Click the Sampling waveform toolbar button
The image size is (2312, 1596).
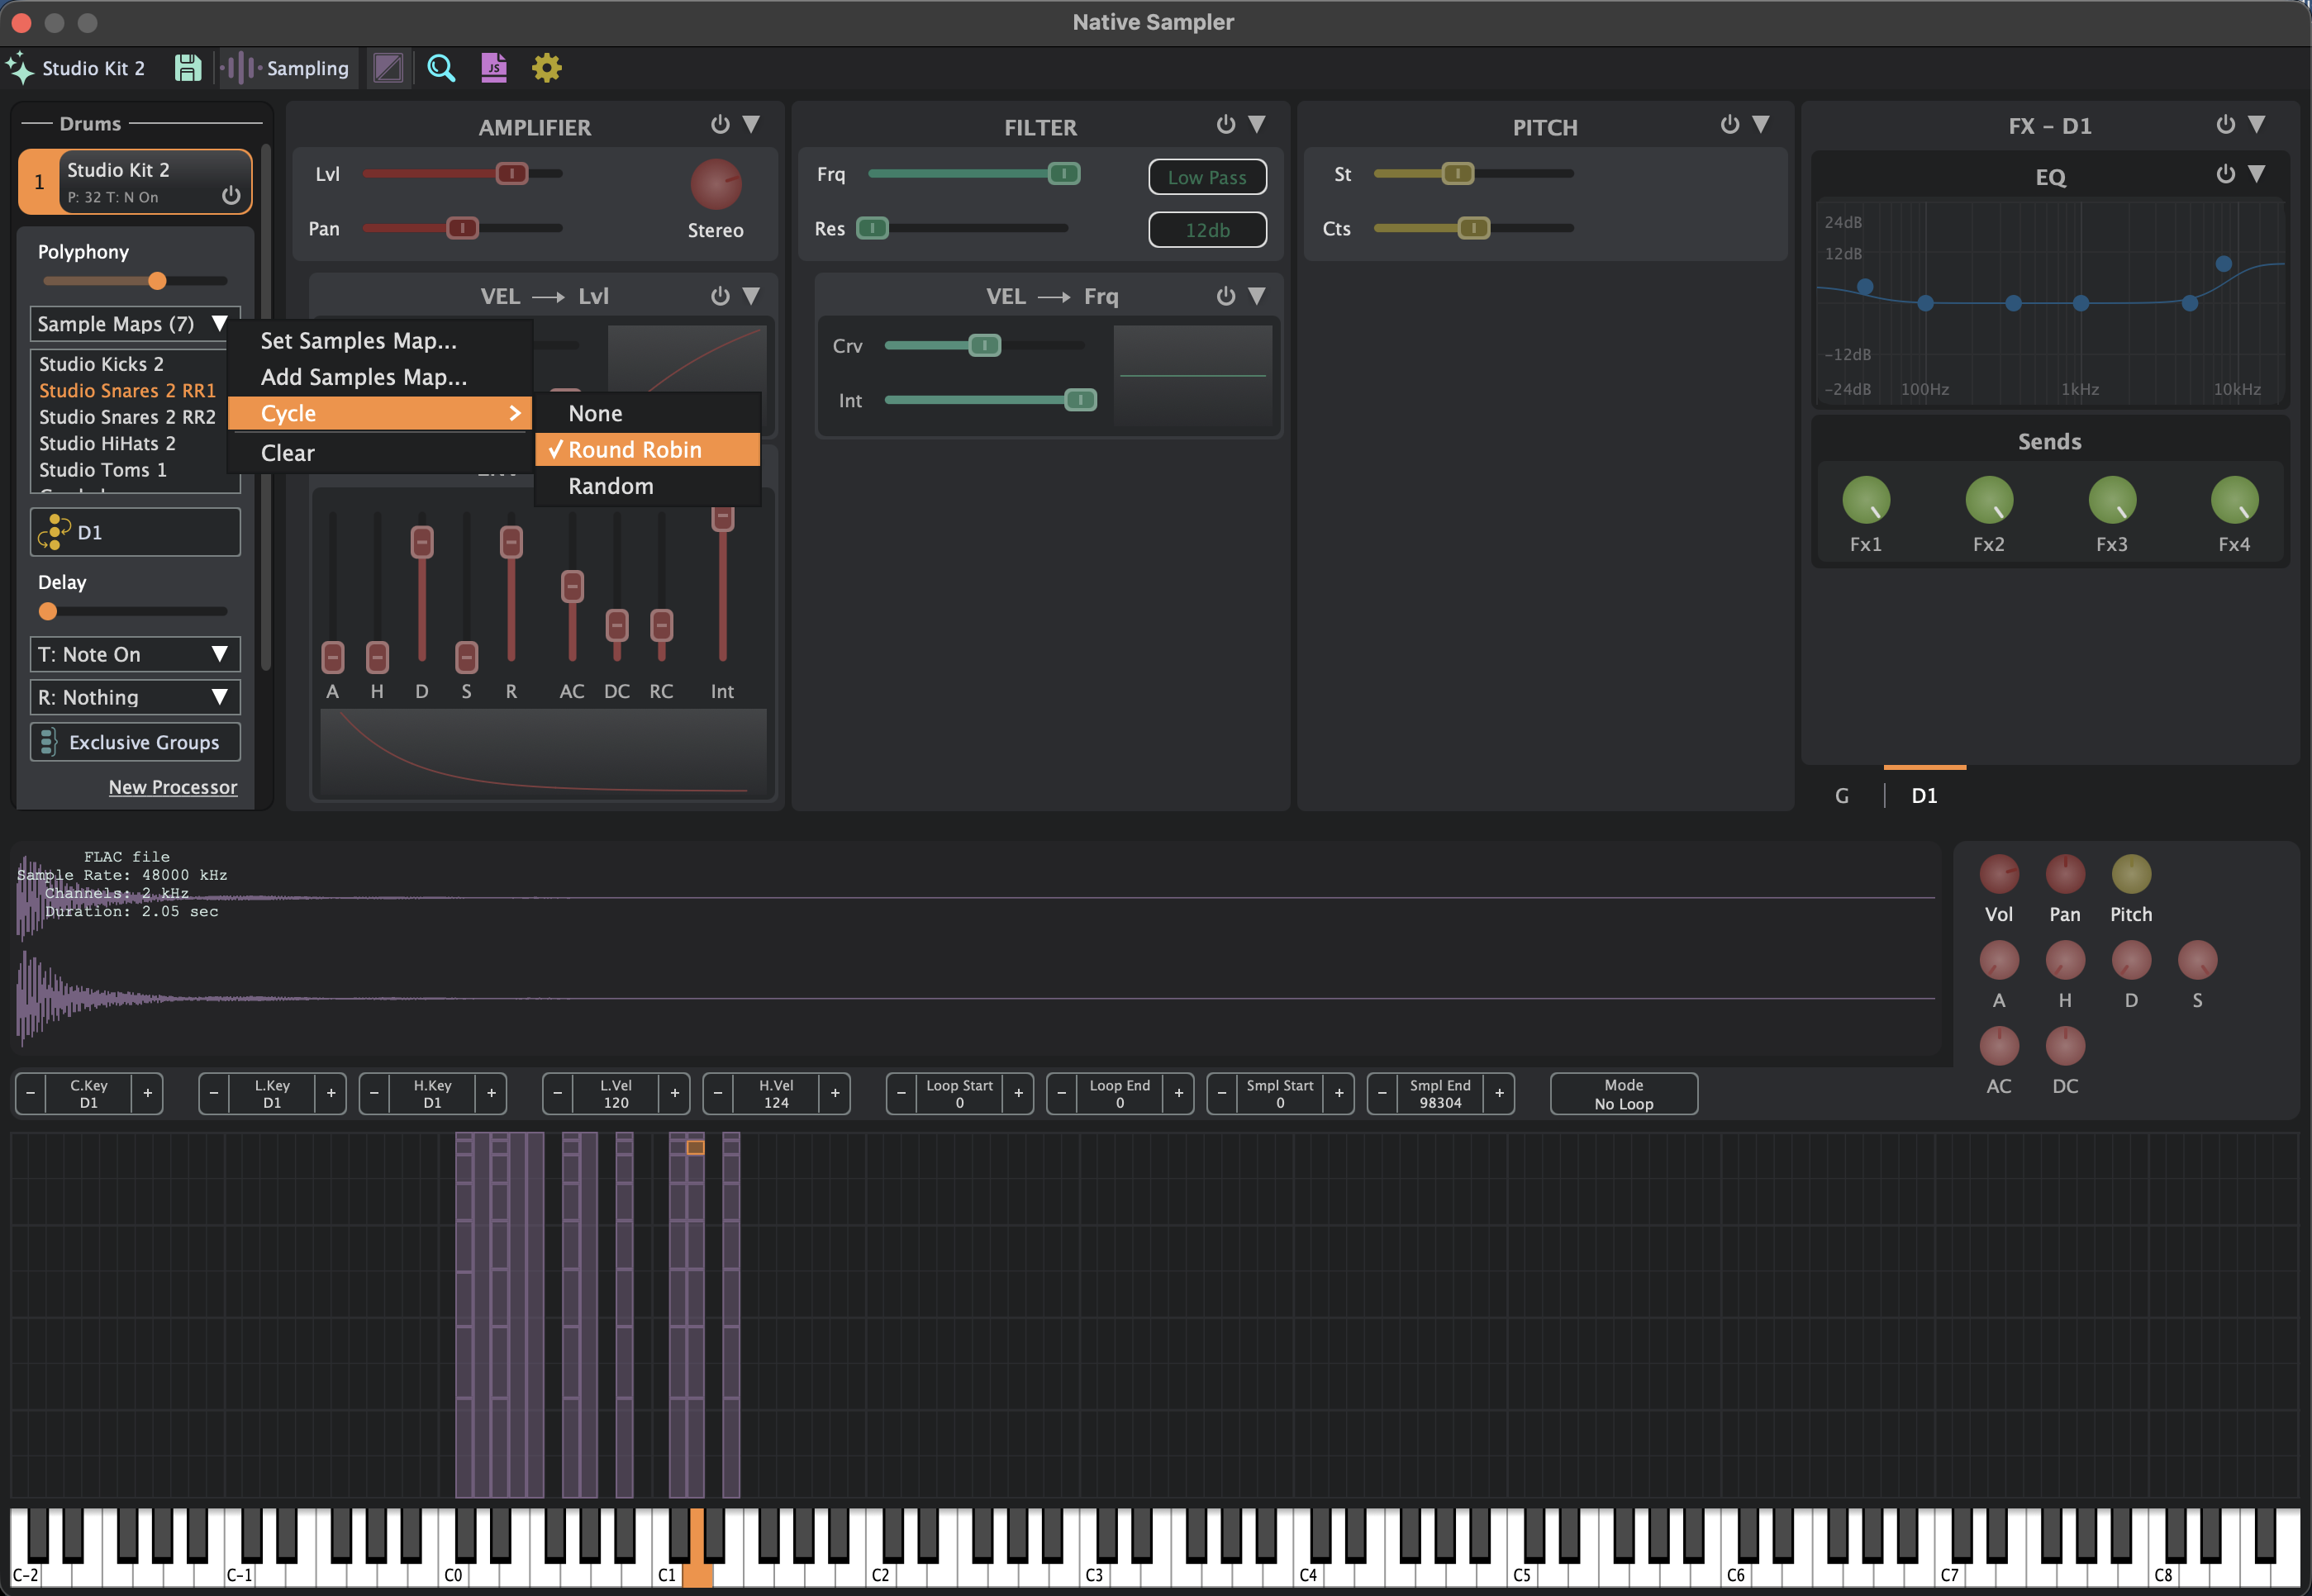288,68
